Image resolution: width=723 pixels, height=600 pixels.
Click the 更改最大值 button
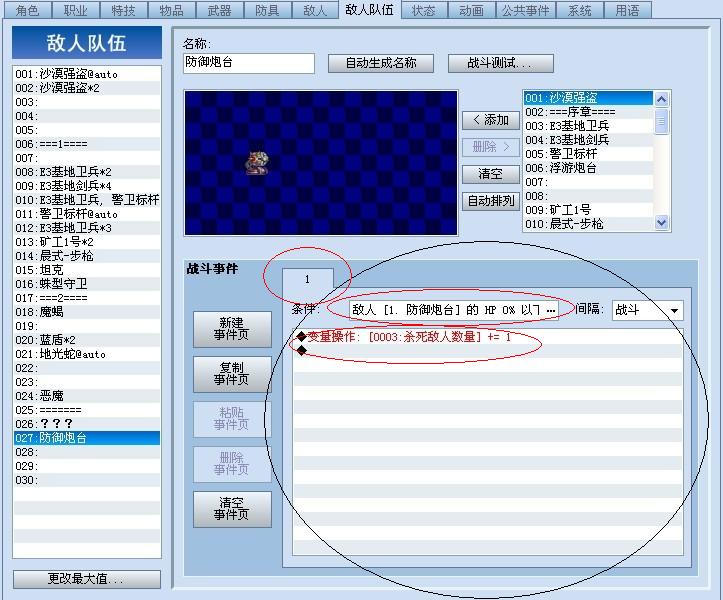[x=87, y=579]
